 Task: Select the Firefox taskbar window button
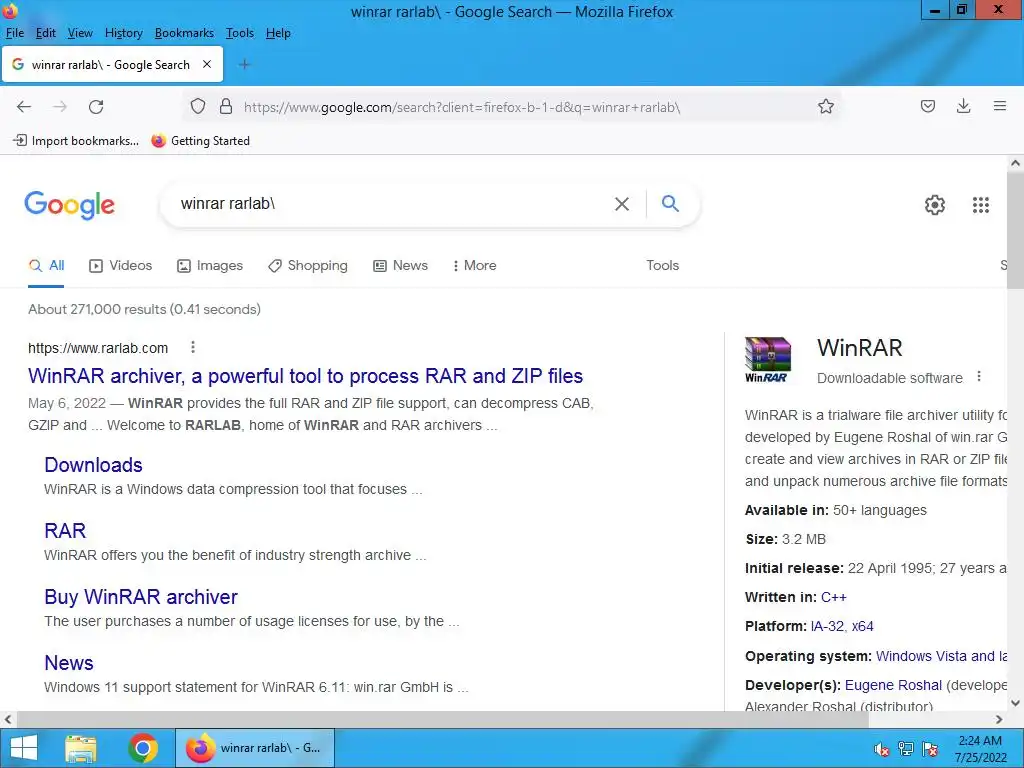[255, 748]
